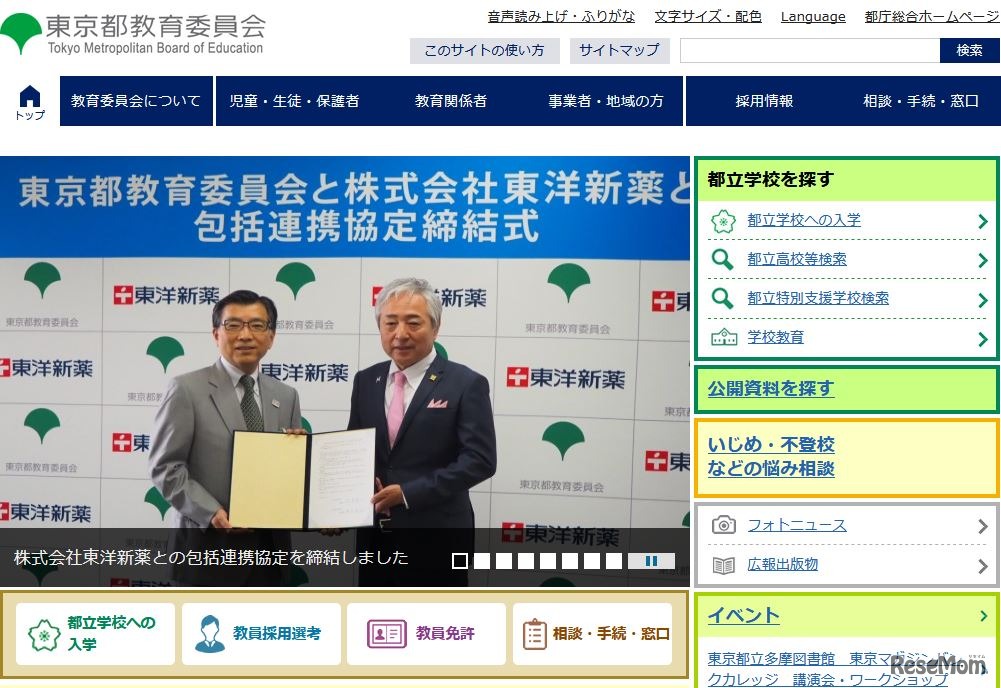Click chevron arrow in イベント header

[x=983, y=616]
